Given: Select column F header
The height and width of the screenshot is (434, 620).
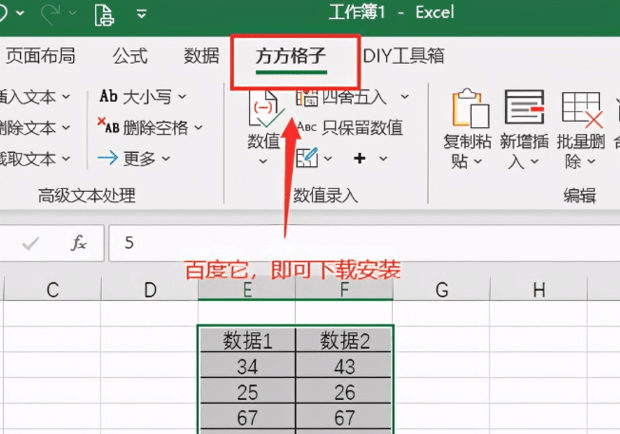Looking at the screenshot, I should pyautogui.click(x=344, y=290).
